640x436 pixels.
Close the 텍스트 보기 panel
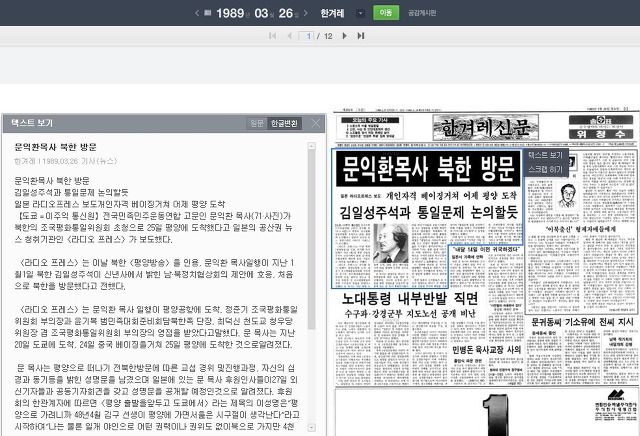(x=316, y=123)
